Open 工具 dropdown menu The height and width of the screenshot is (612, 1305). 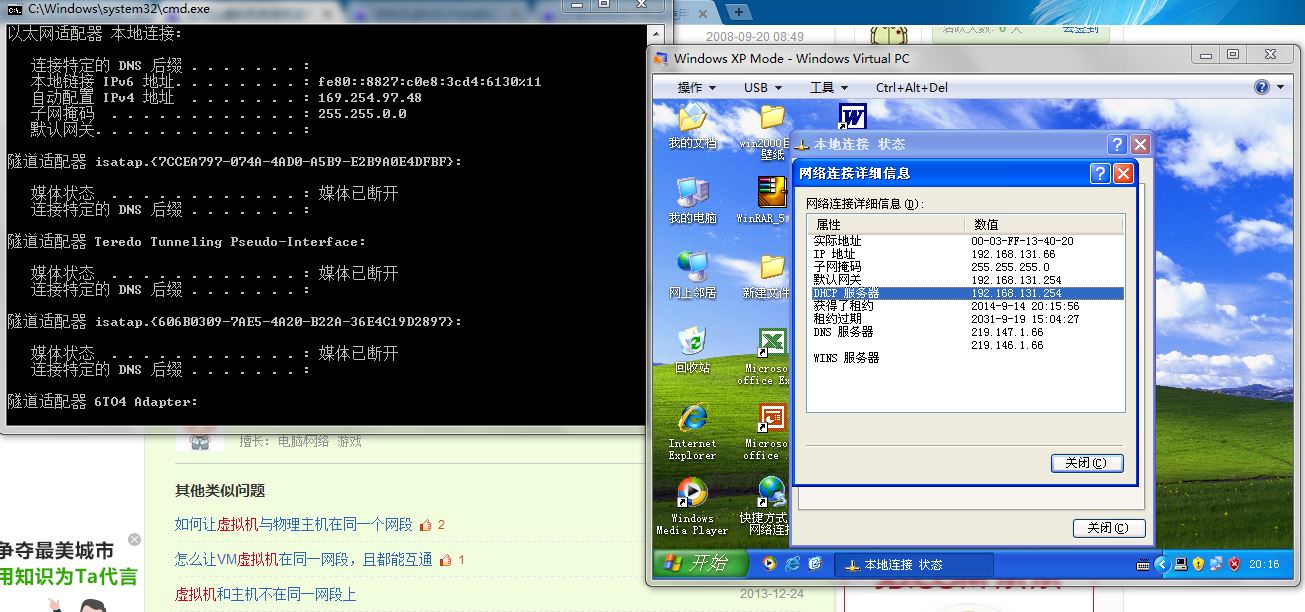(x=829, y=87)
